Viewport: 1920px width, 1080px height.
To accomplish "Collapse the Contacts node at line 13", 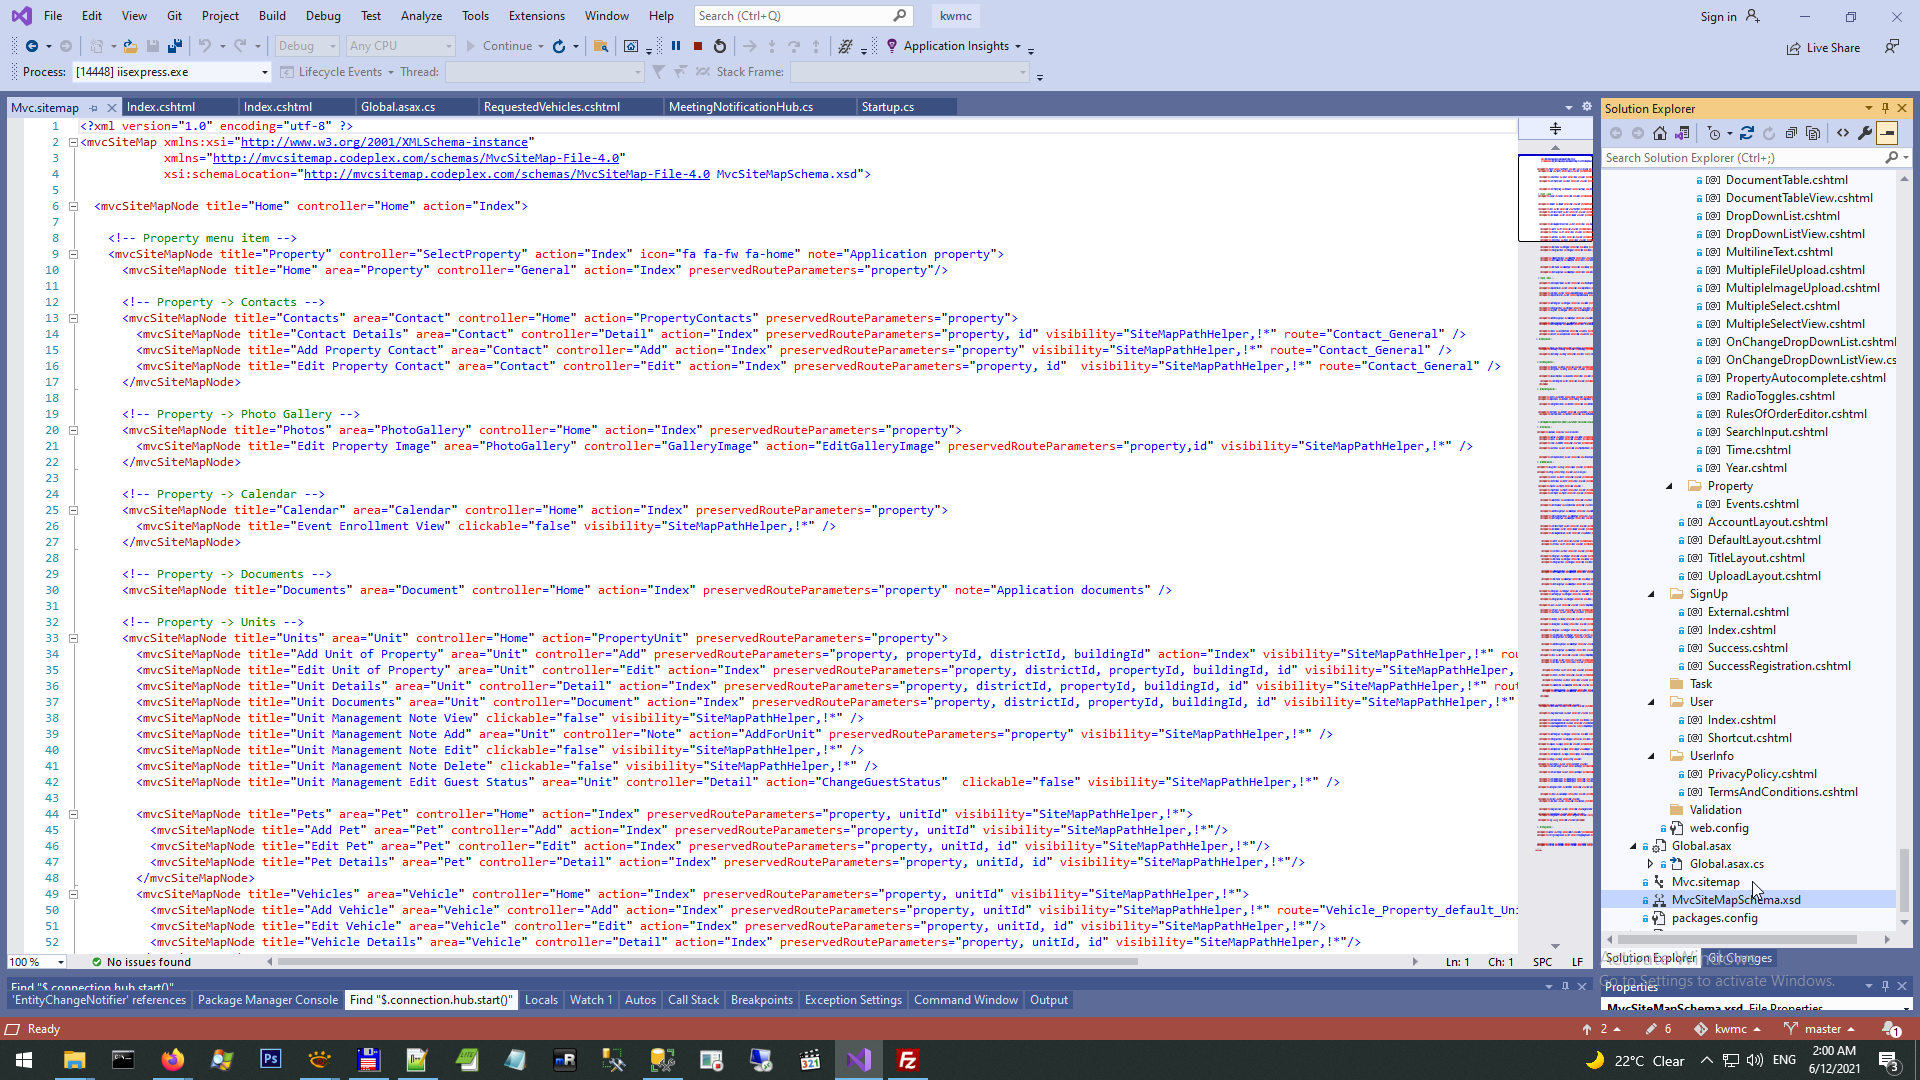I will [x=73, y=318].
